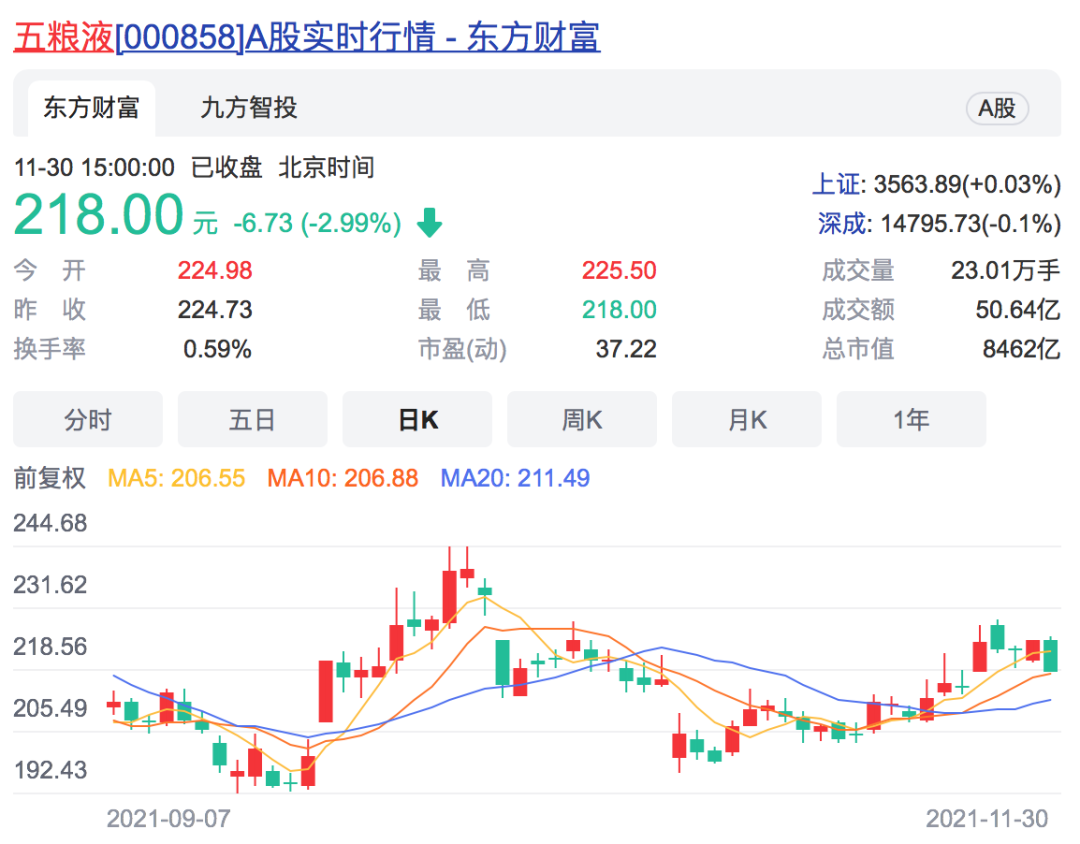Image resolution: width=1080 pixels, height=844 pixels.
Task: Click the MA10 indicator label
Action: tap(342, 479)
